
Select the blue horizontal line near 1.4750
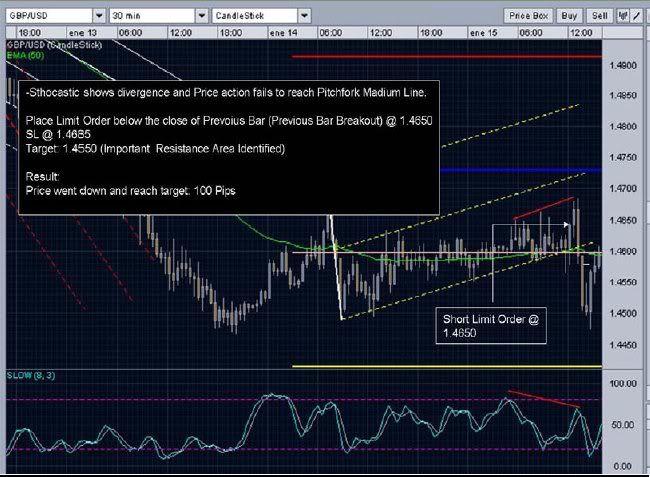(520, 170)
